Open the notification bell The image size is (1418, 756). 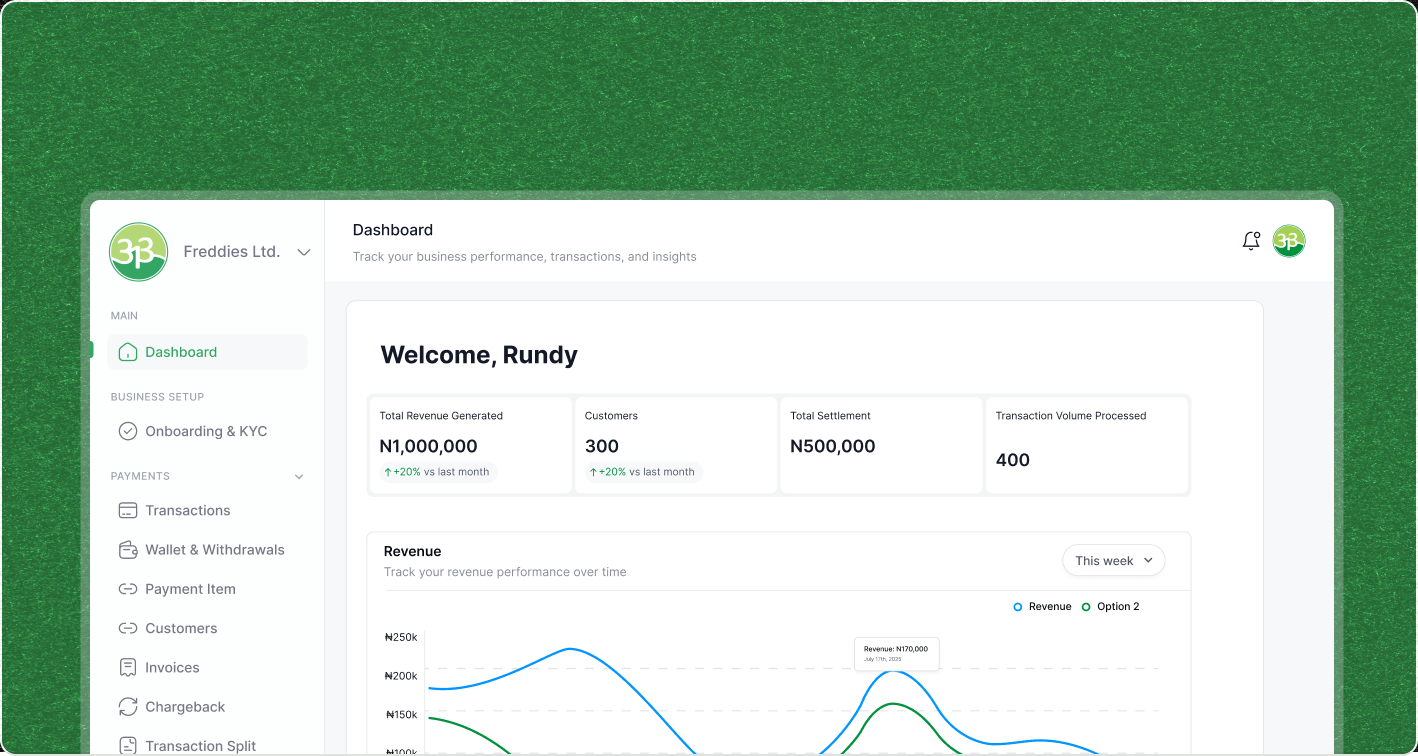pyautogui.click(x=1250, y=241)
